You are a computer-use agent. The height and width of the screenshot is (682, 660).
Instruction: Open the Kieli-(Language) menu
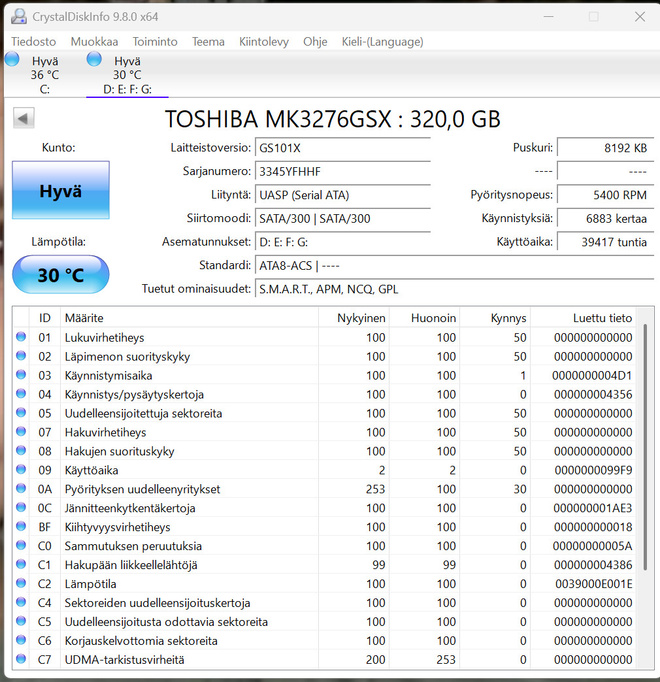tap(382, 42)
